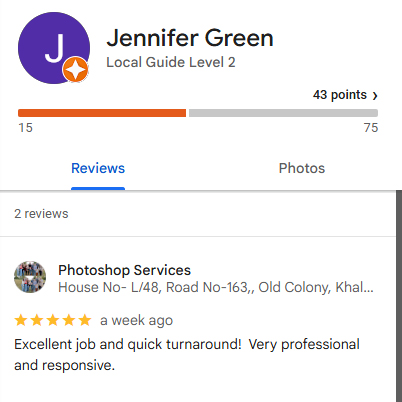Click the Jennifer Green name heading
Screen dimensions: 402x402
pos(190,38)
